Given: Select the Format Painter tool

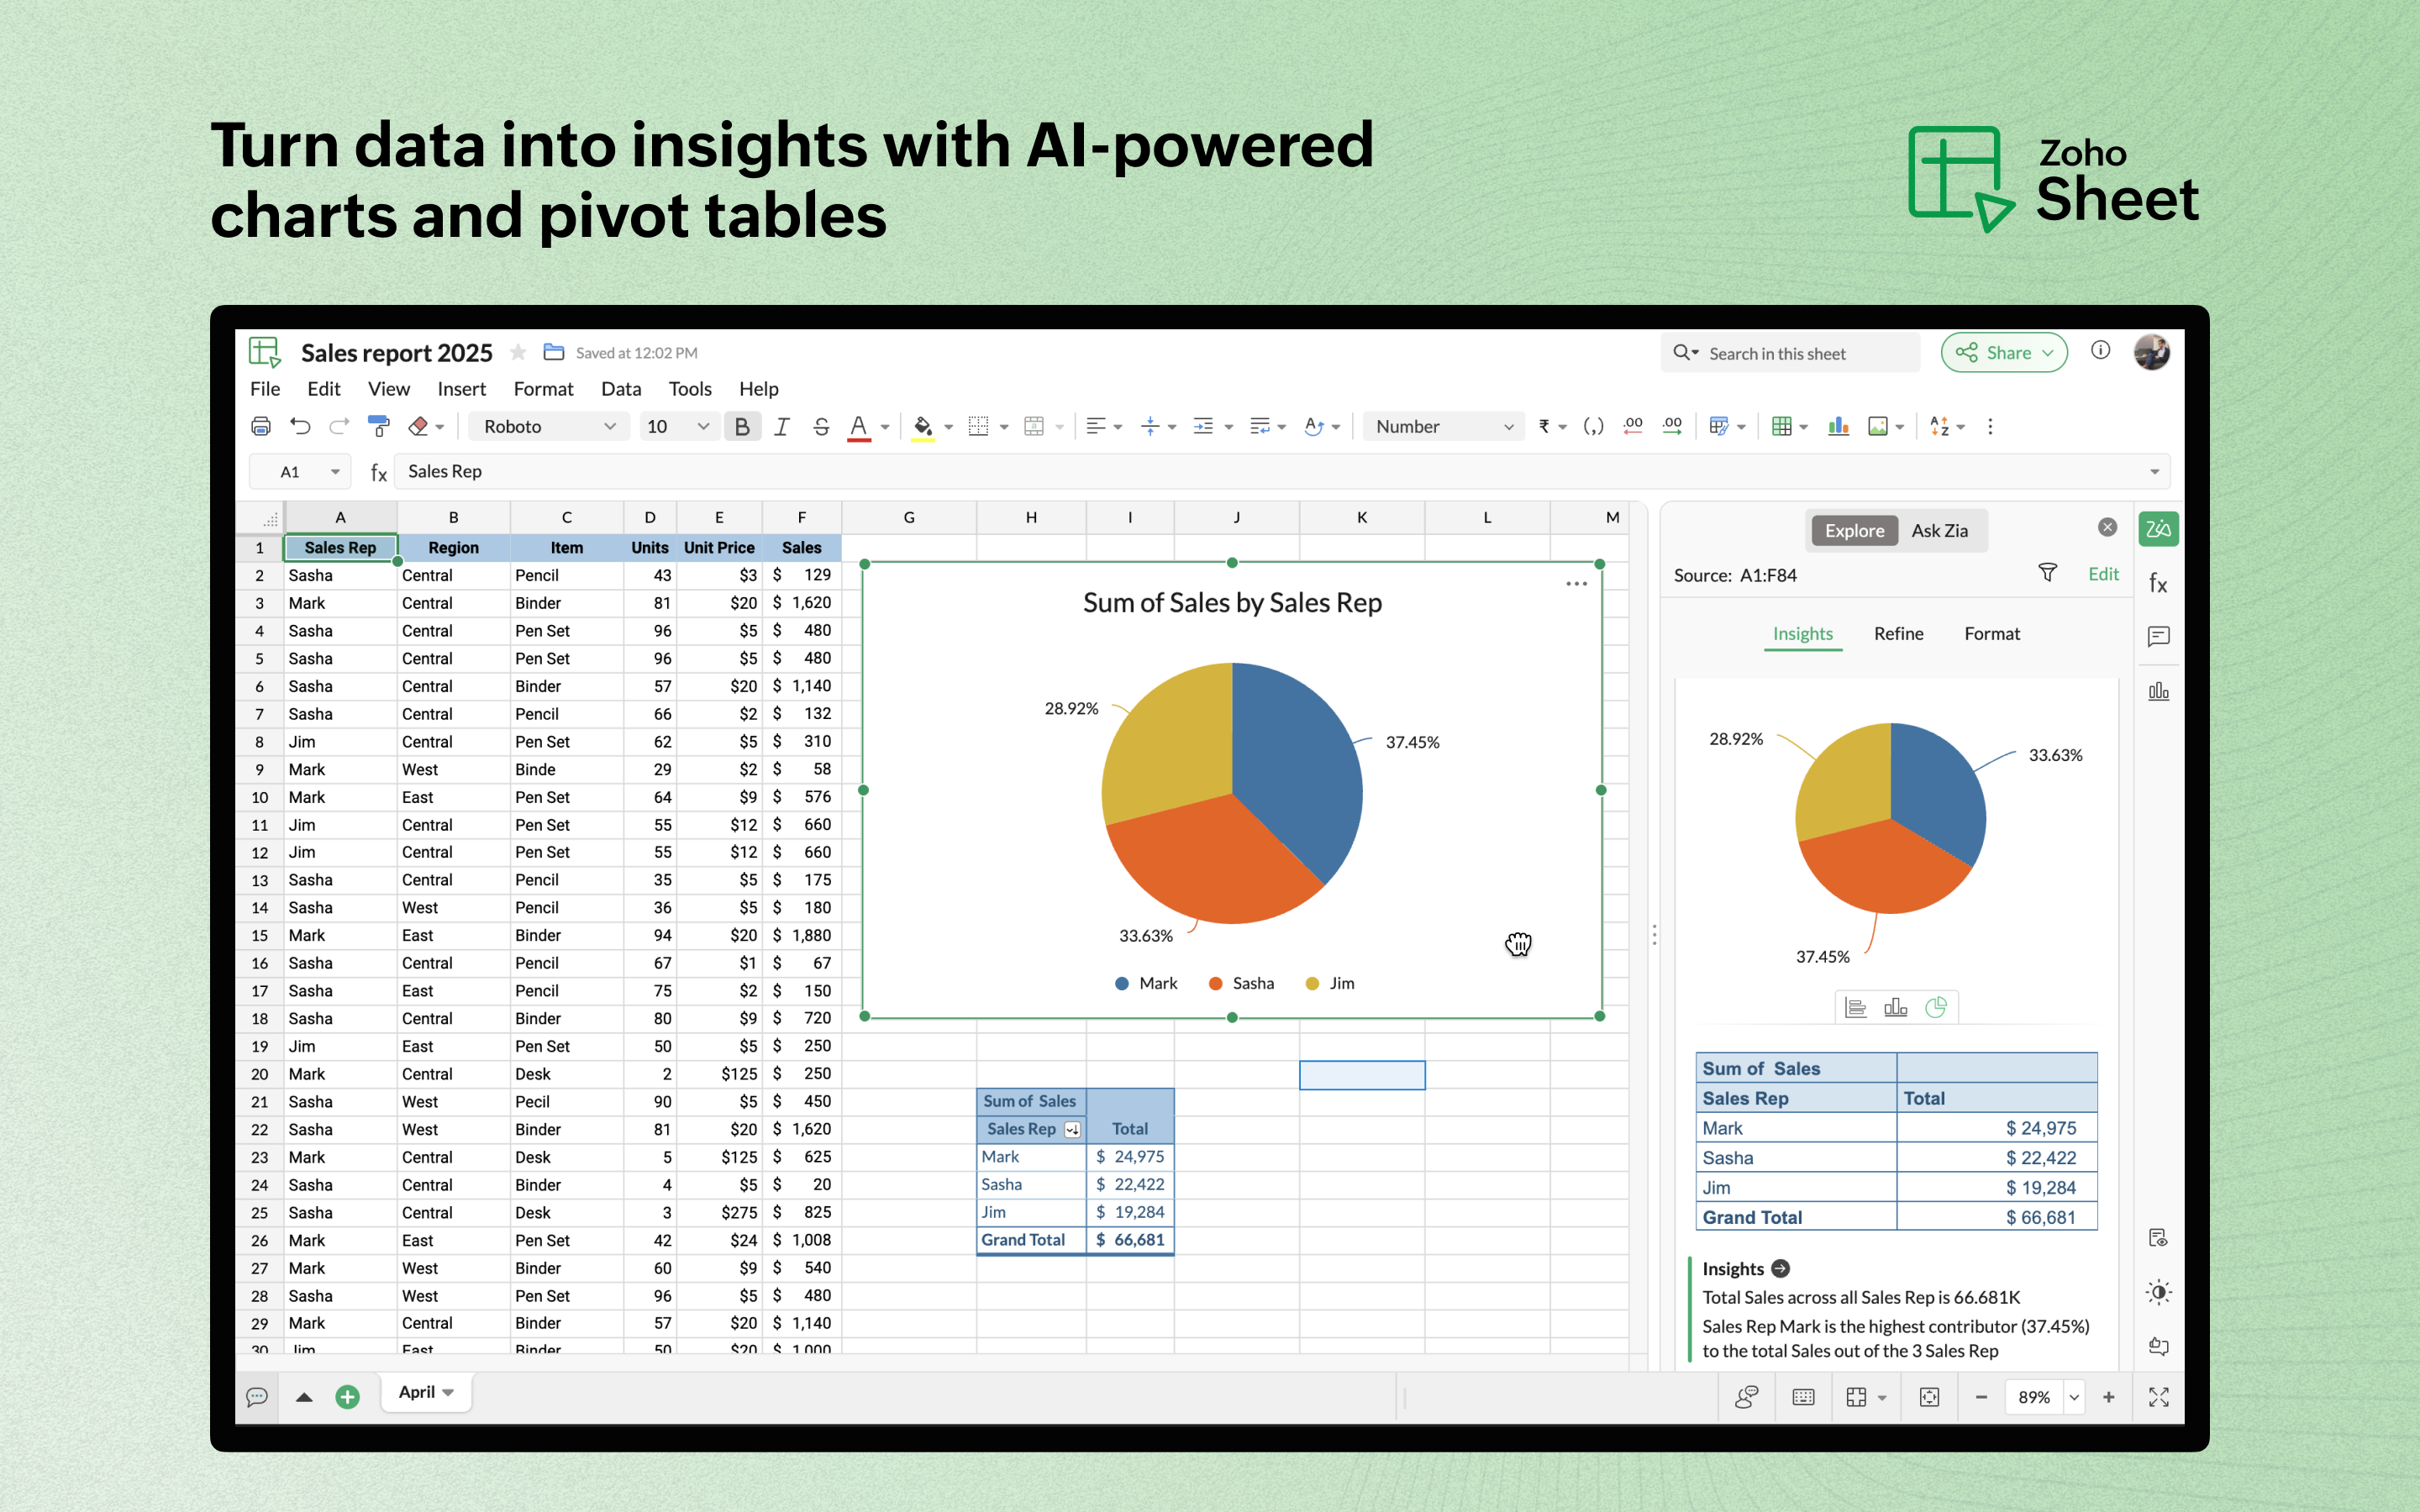Looking at the screenshot, I should point(378,426).
